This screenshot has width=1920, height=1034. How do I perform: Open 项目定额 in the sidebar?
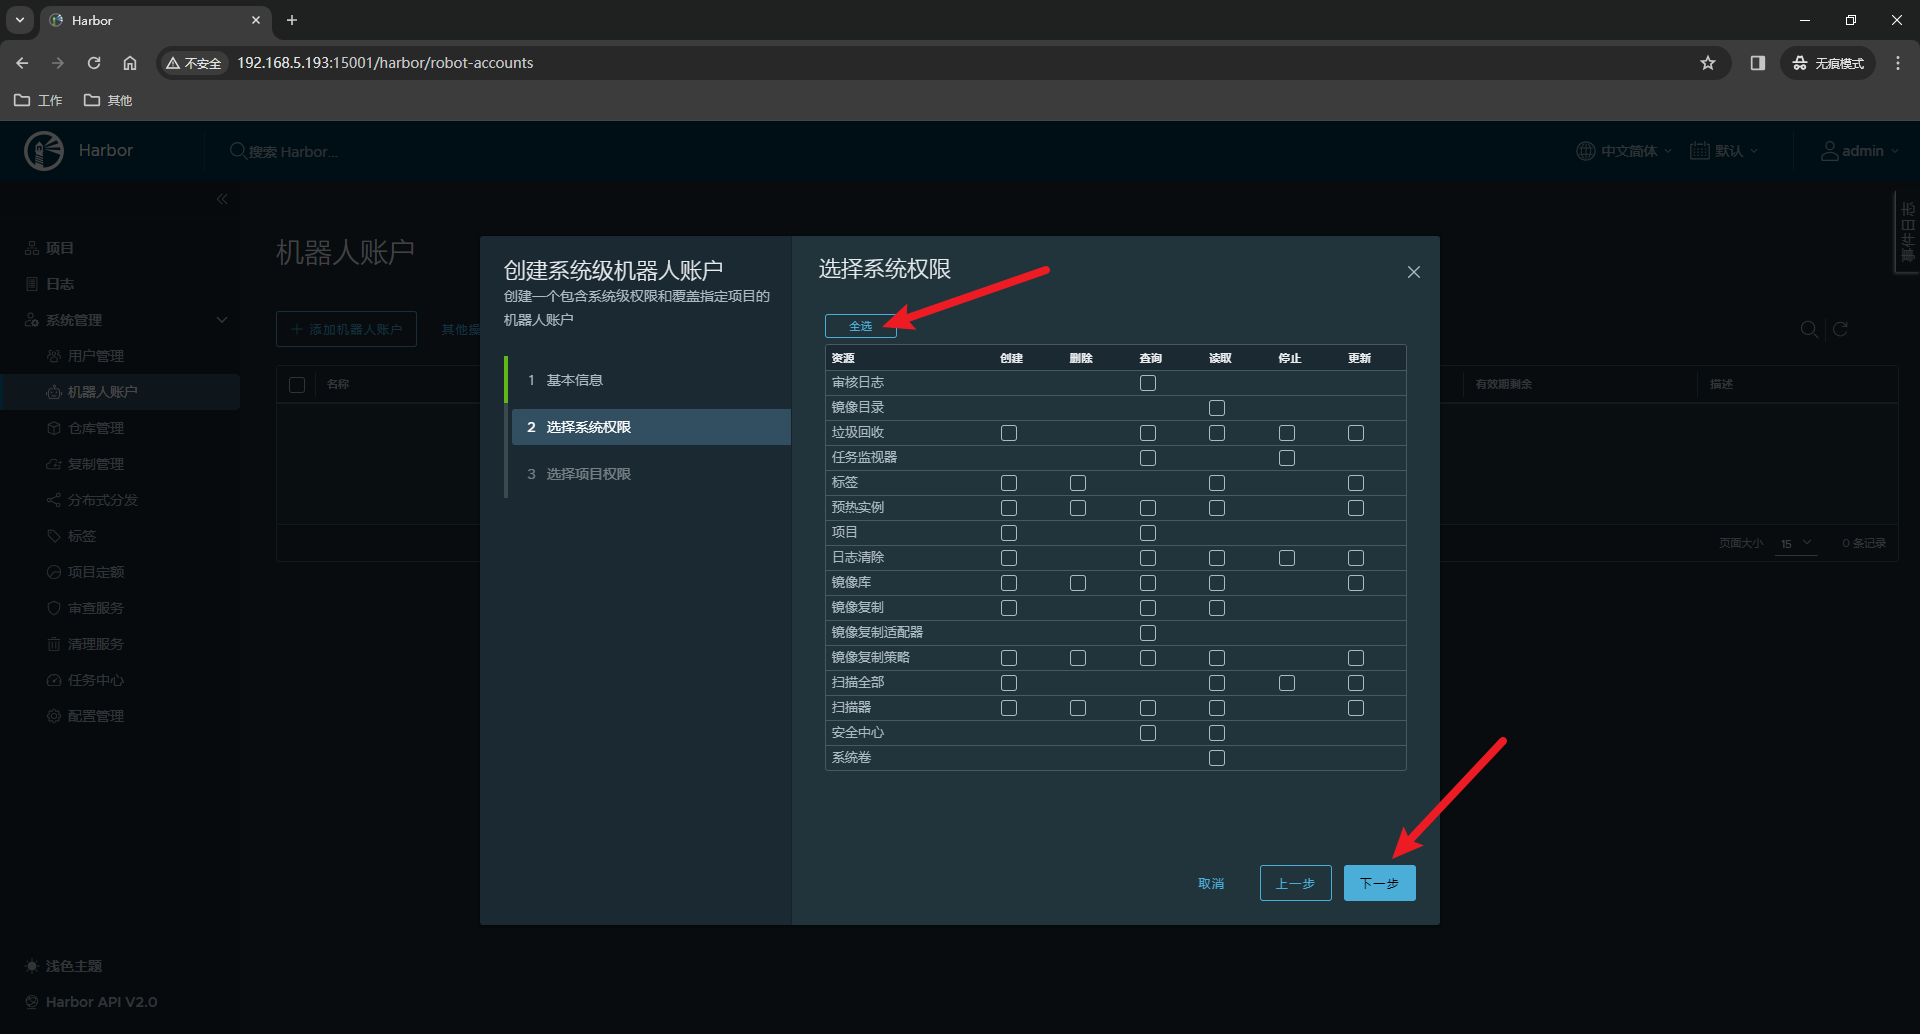click(96, 572)
